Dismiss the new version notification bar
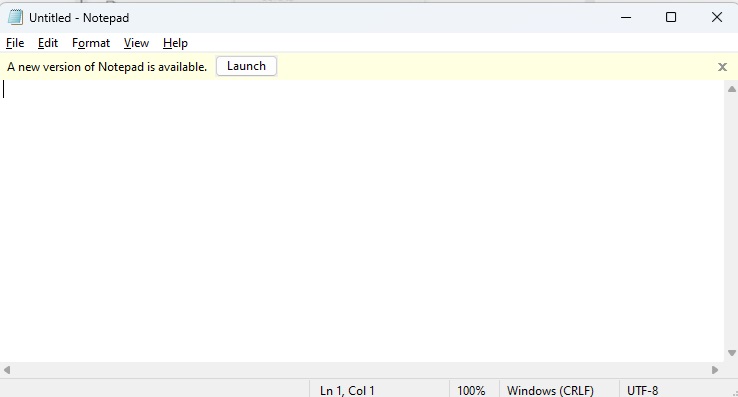The width and height of the screenshot is (738, 397). tap(722, 67)
